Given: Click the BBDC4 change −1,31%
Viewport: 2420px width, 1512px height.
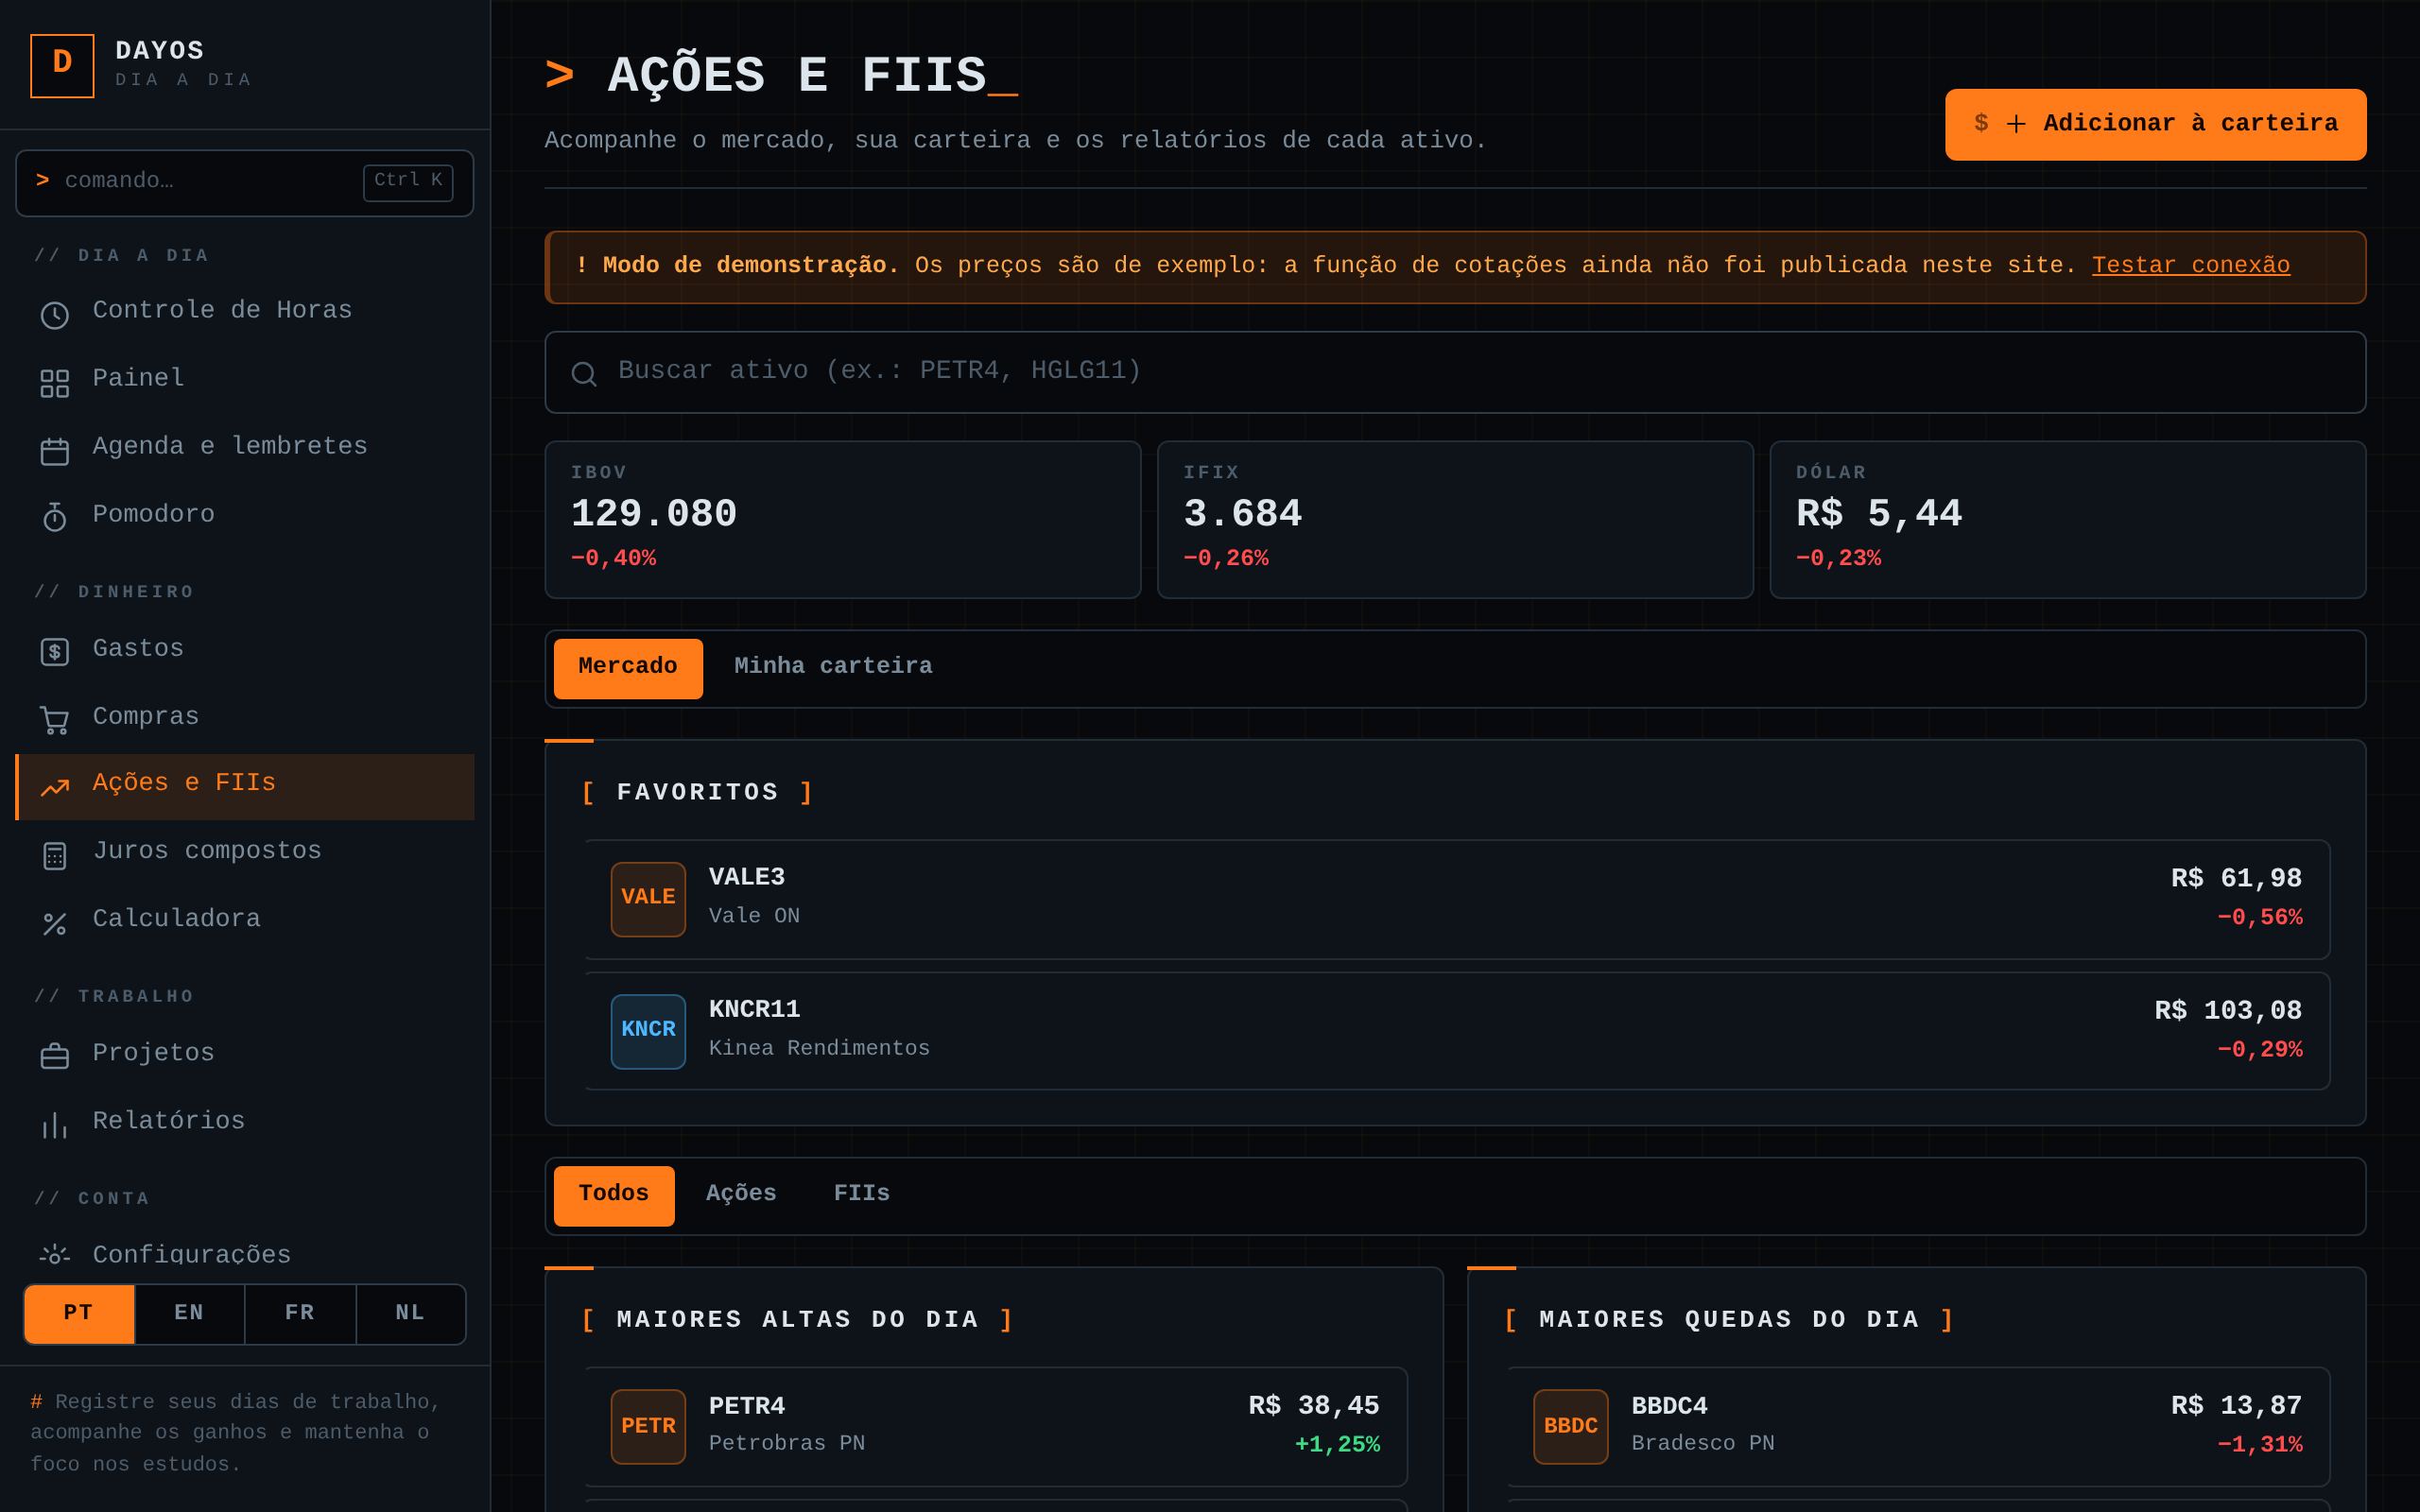Looking at the screenshot, I should pyautogui.click(x=2259, y=1445).
